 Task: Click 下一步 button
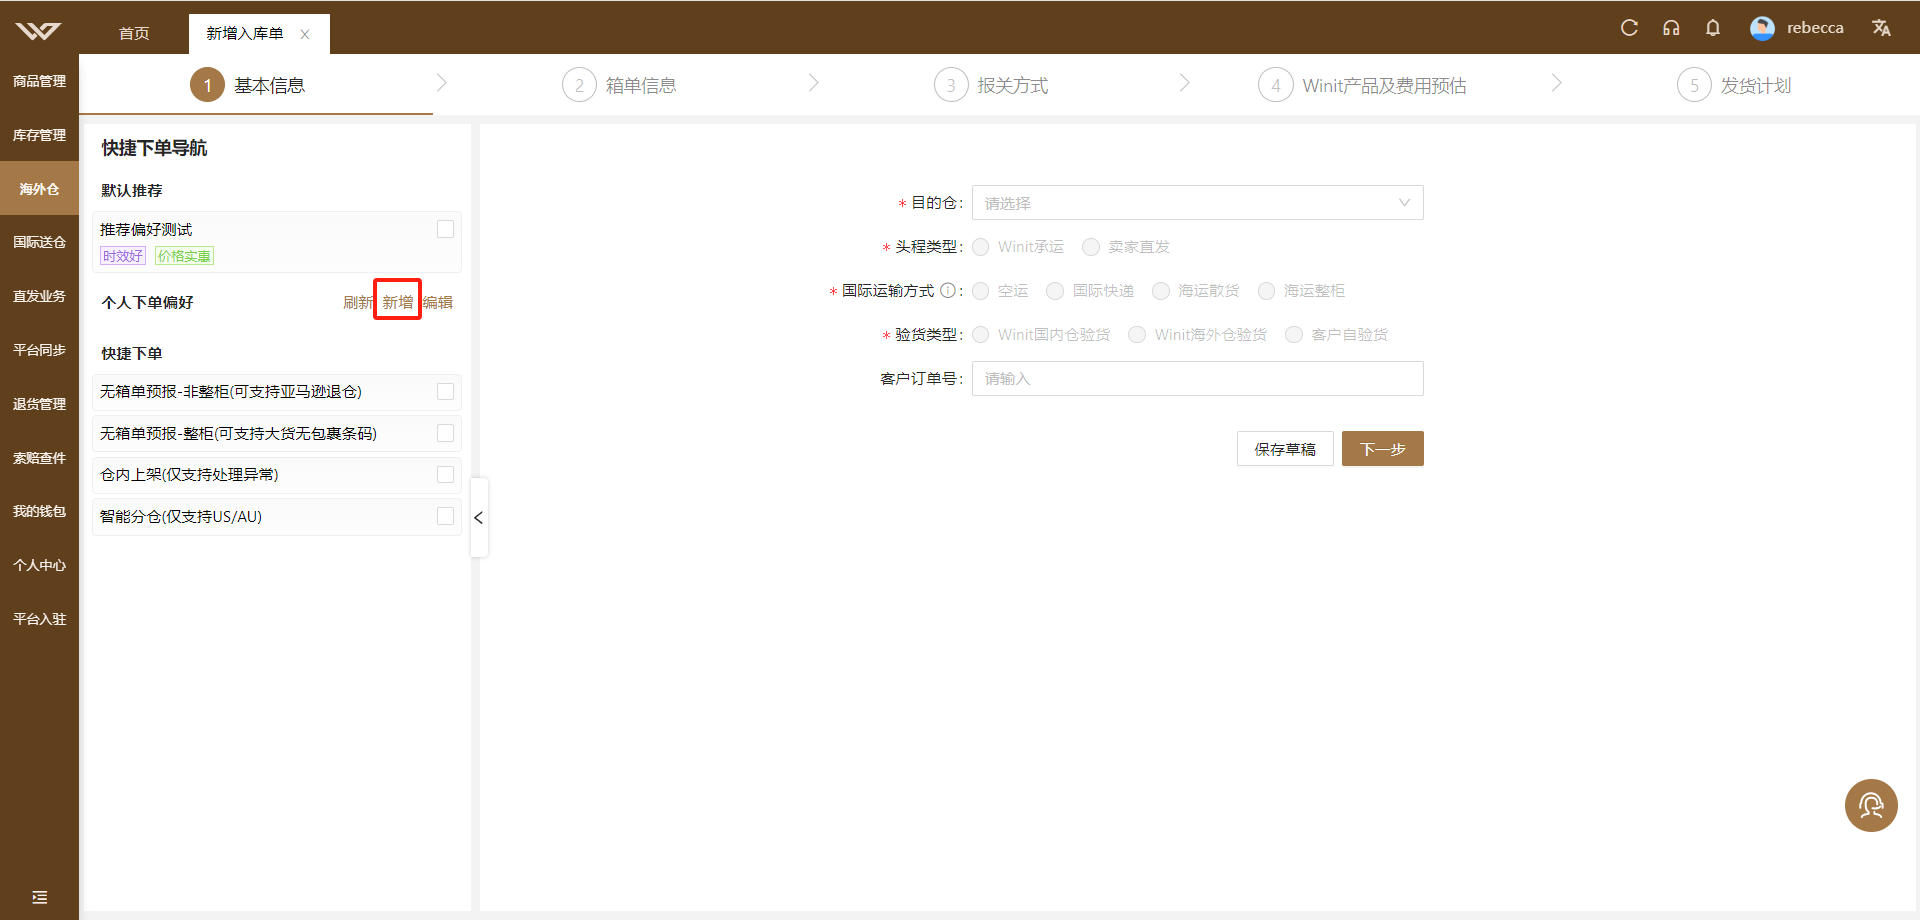1383,449
